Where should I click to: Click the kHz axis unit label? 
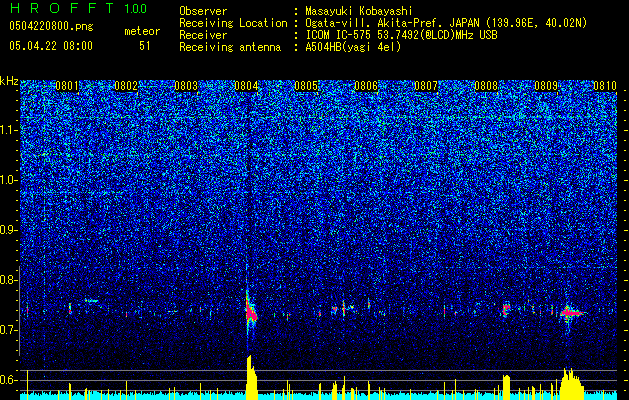click(x=9, y=81)
